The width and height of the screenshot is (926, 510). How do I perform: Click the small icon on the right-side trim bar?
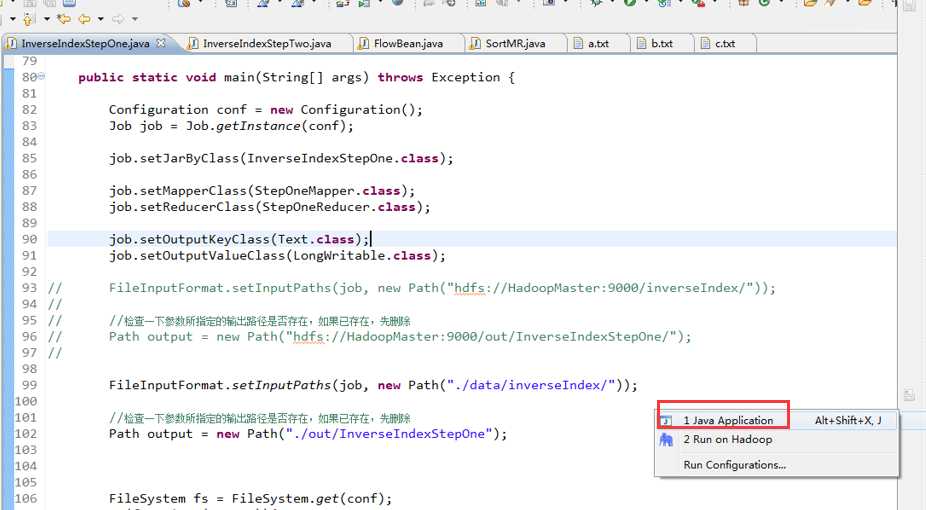[909, 395]
